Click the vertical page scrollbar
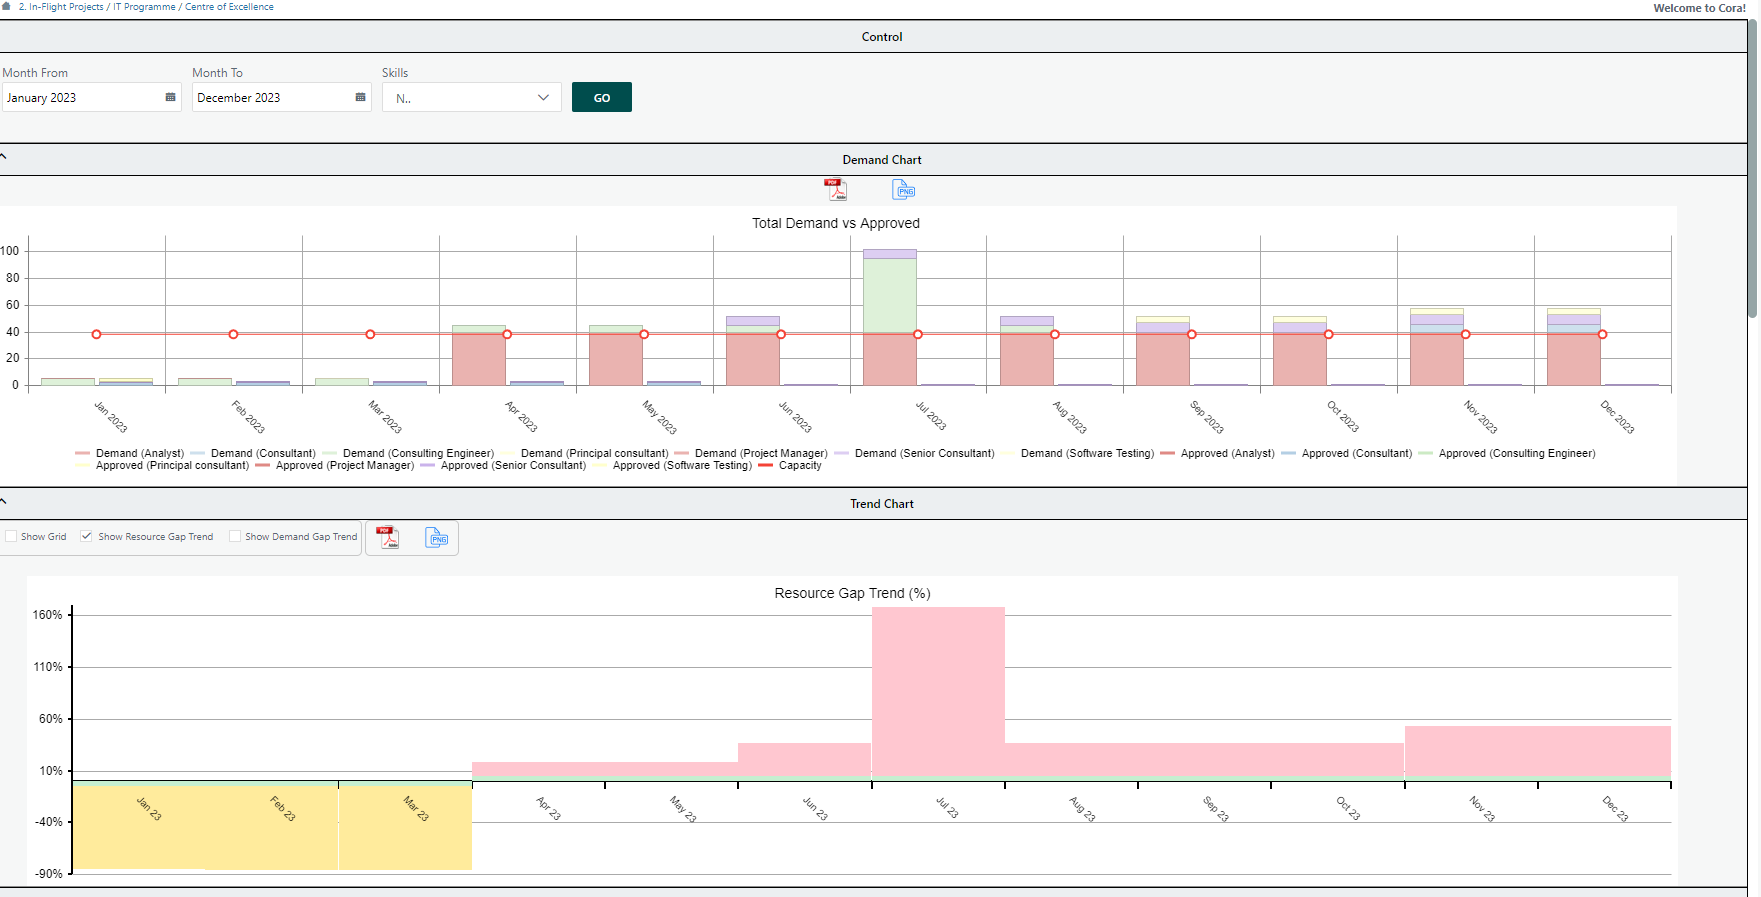 tap(1753, 170)
